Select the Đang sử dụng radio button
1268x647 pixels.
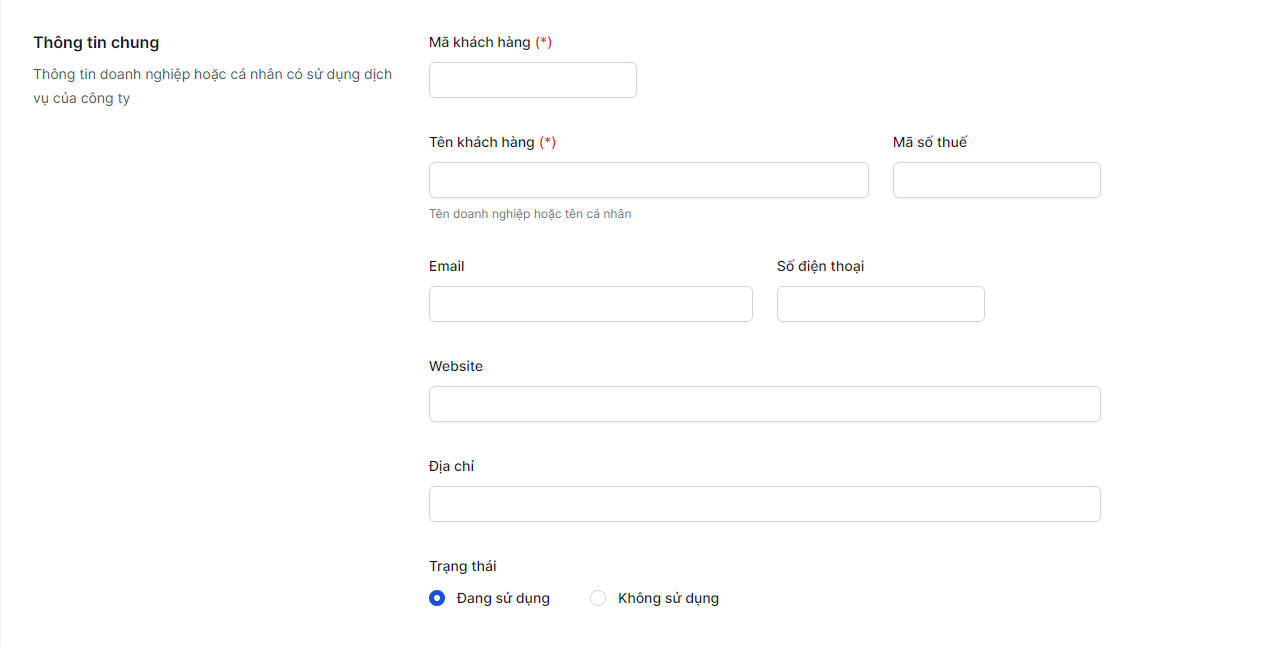point(437,598)
